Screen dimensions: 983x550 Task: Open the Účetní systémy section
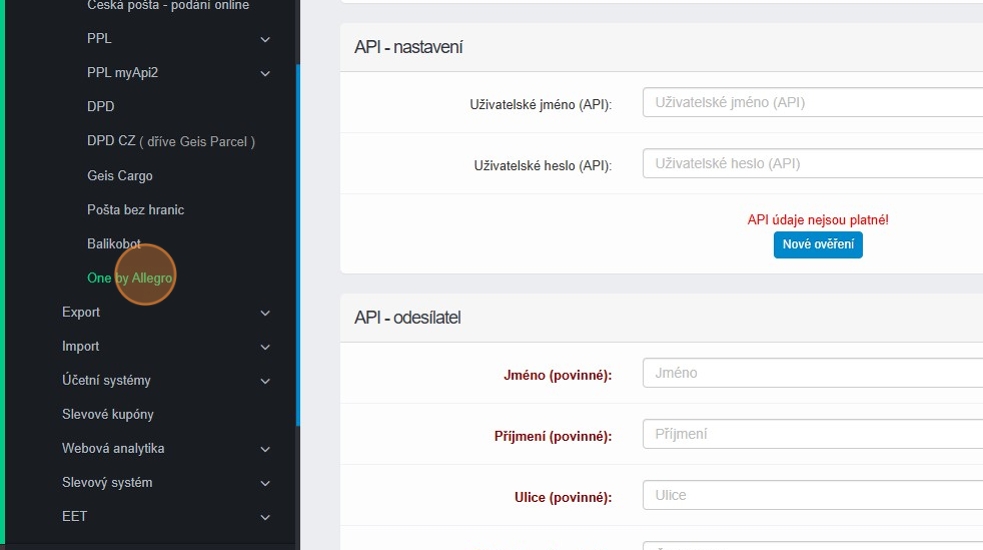point(106,380)
